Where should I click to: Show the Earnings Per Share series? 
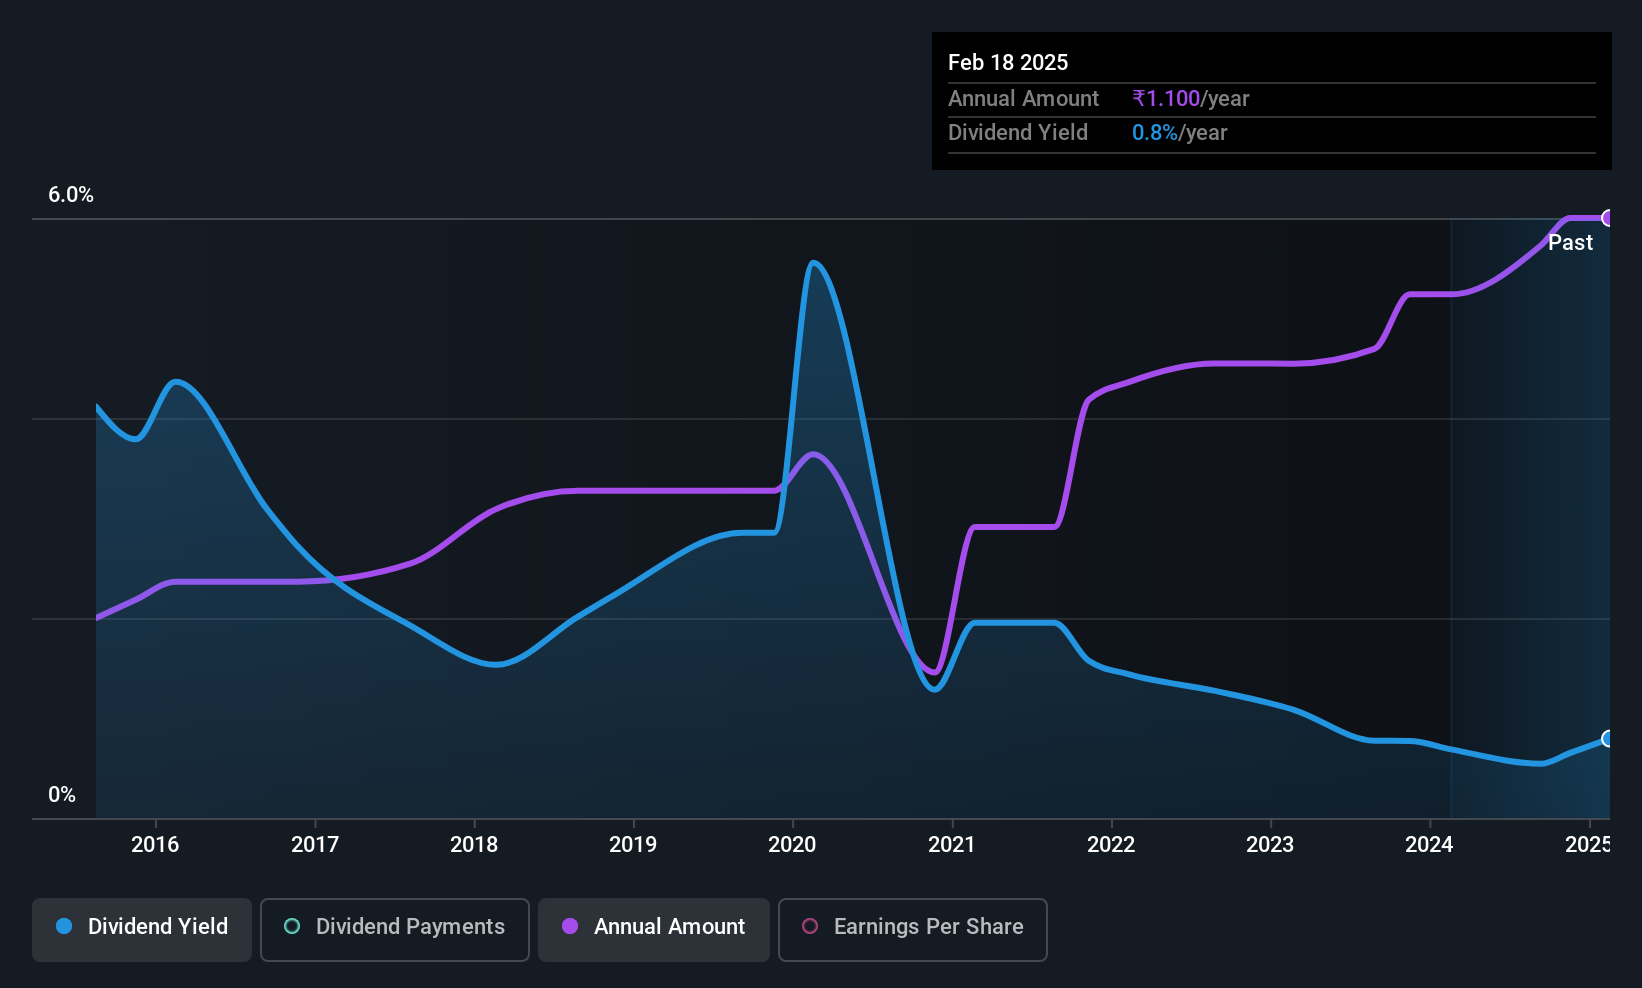[913, 929]
